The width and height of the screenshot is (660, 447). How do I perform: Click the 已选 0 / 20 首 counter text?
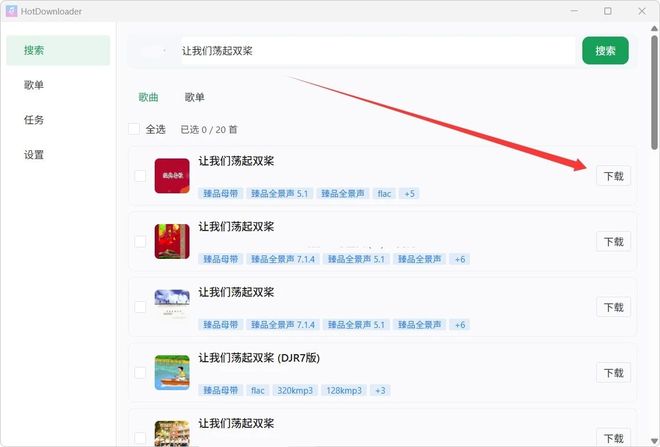209,129
